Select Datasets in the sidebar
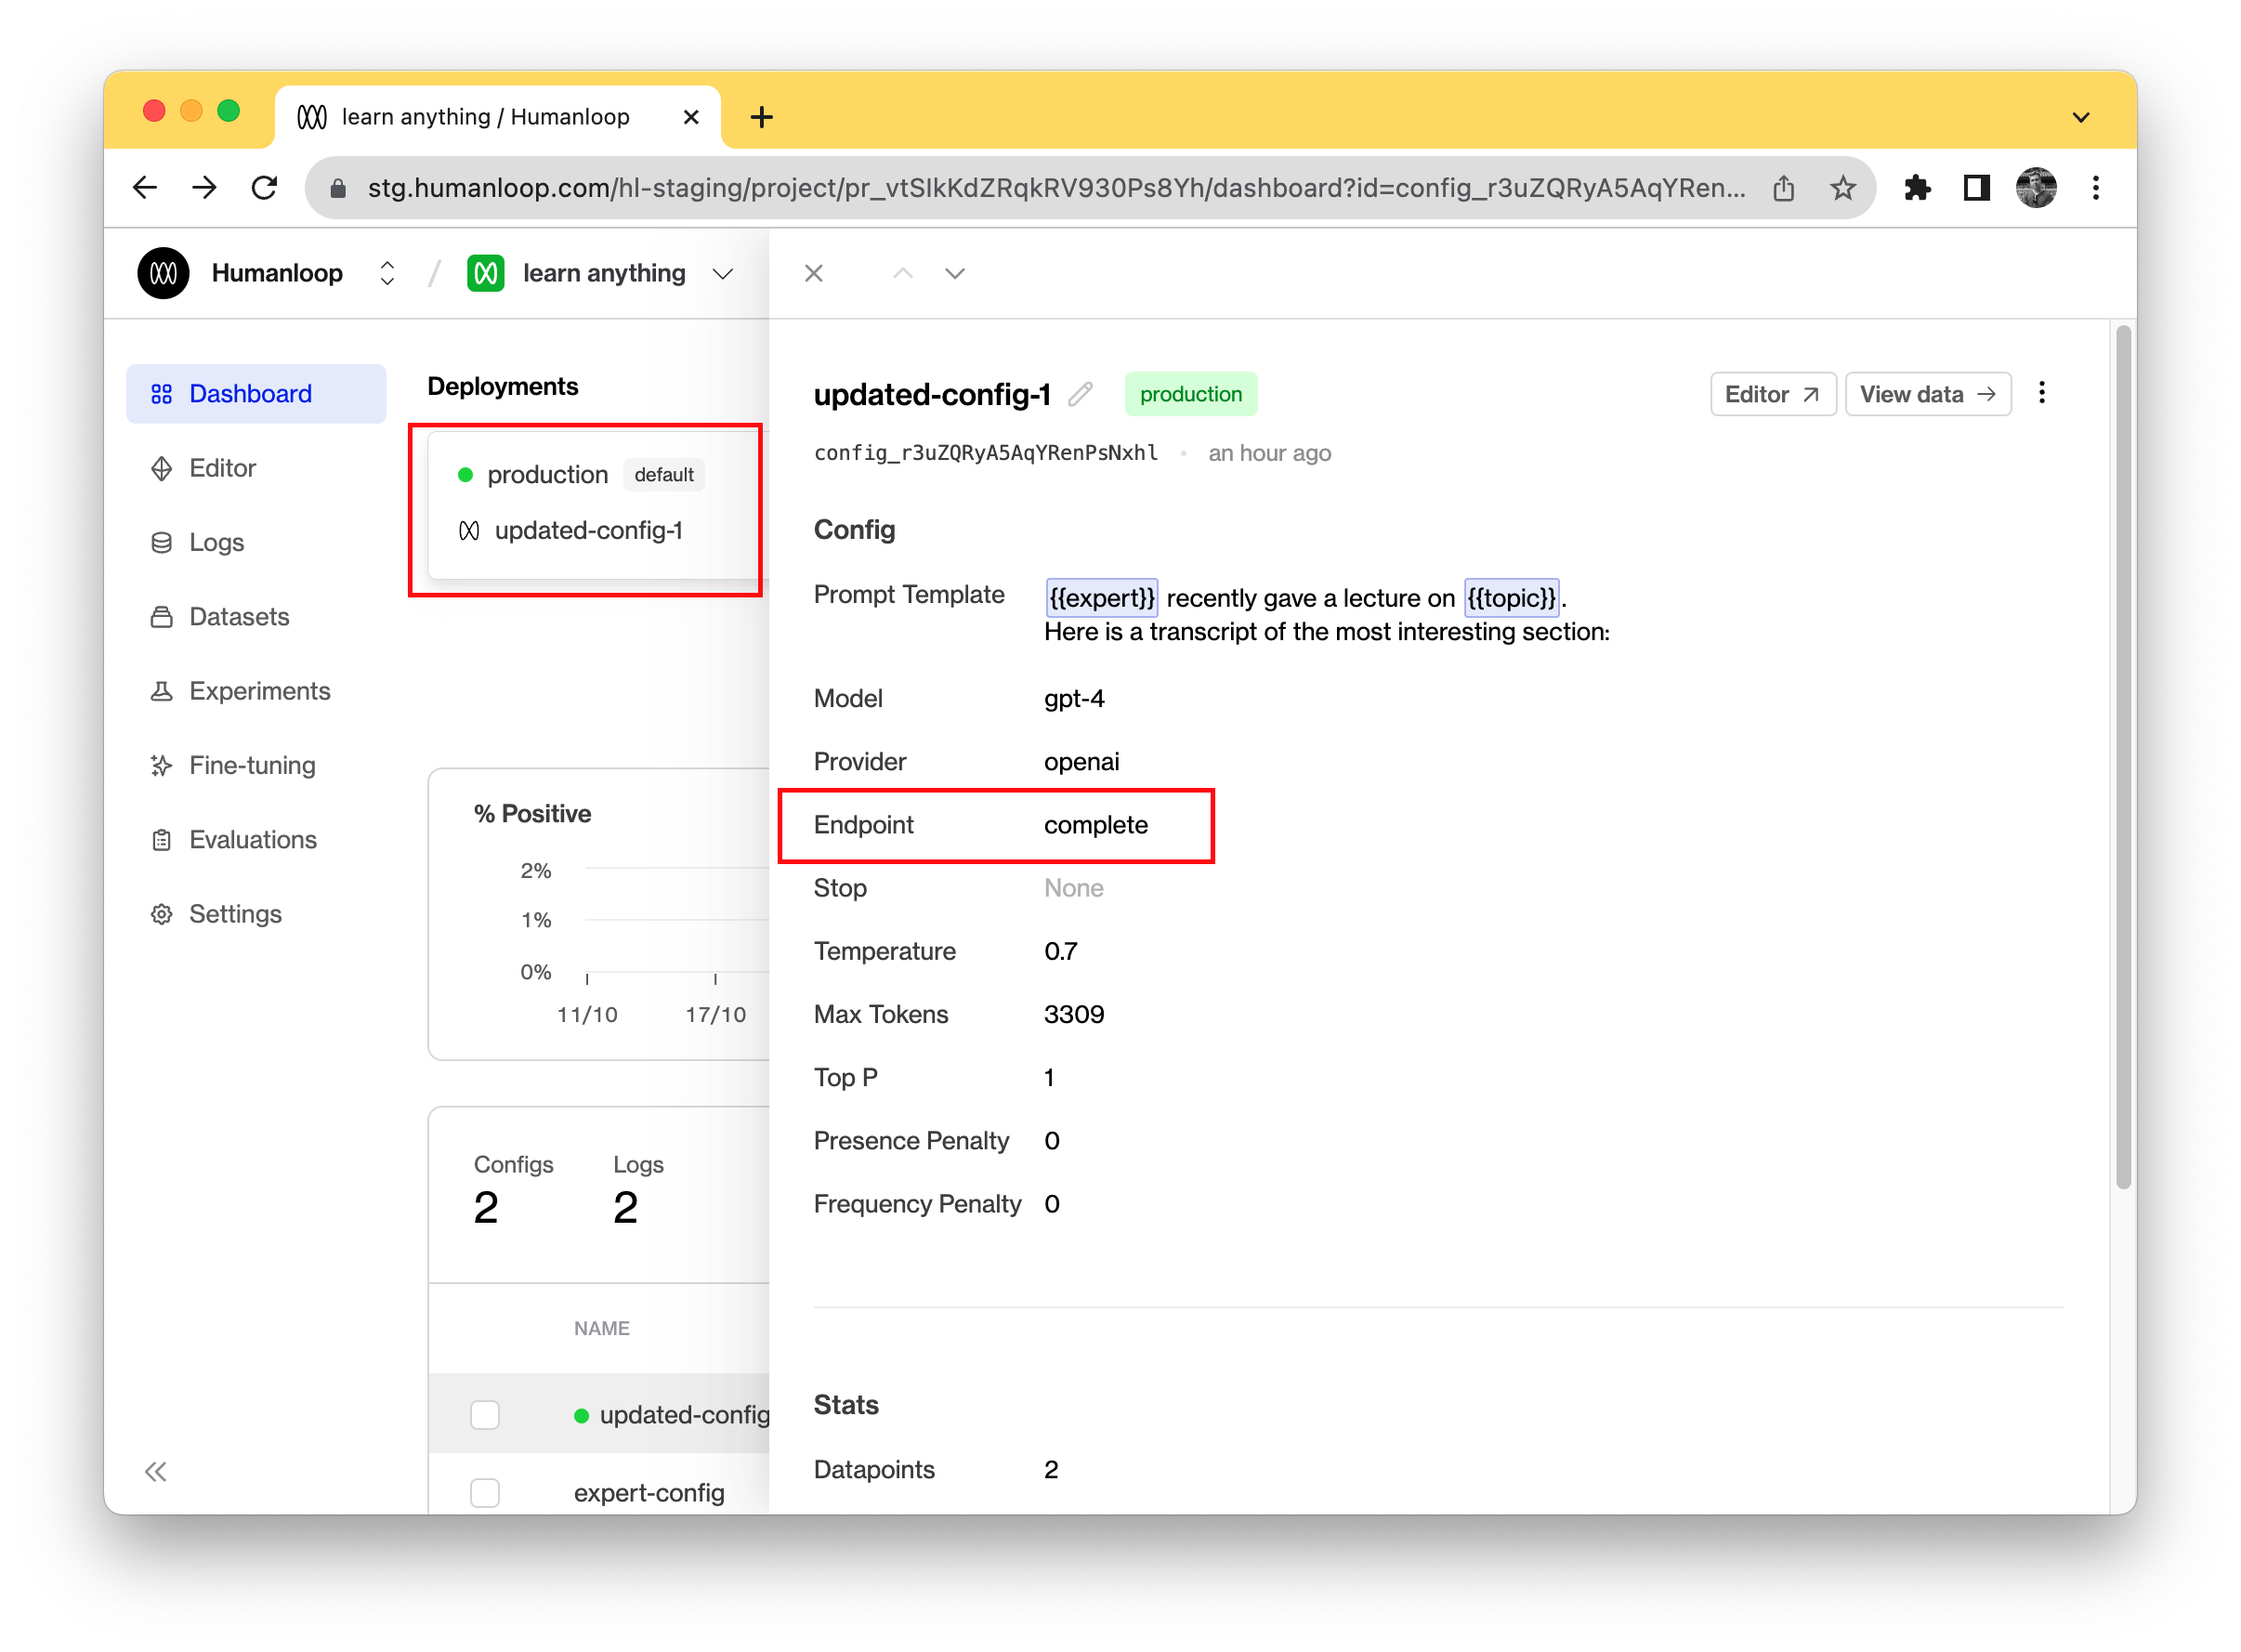2241x1652 pixels. tap(237, 617)
